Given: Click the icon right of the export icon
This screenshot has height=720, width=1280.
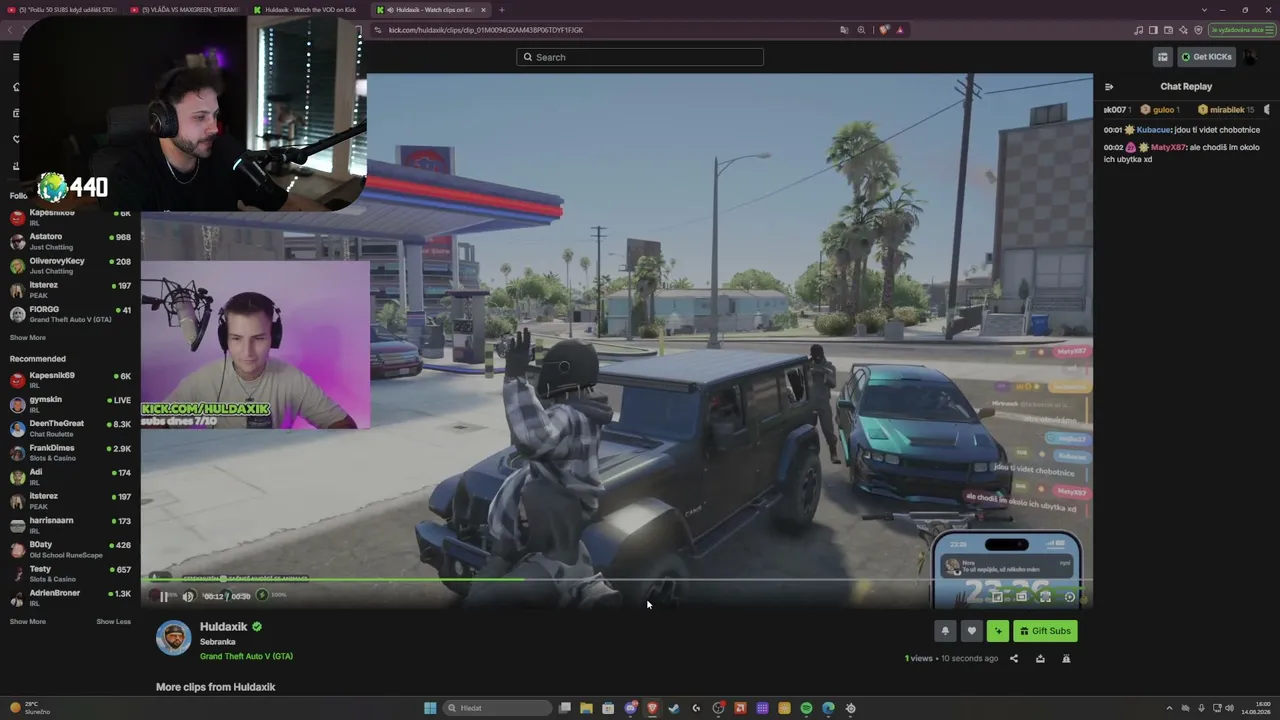Looking at the screenshot, I should point(1066,659).
